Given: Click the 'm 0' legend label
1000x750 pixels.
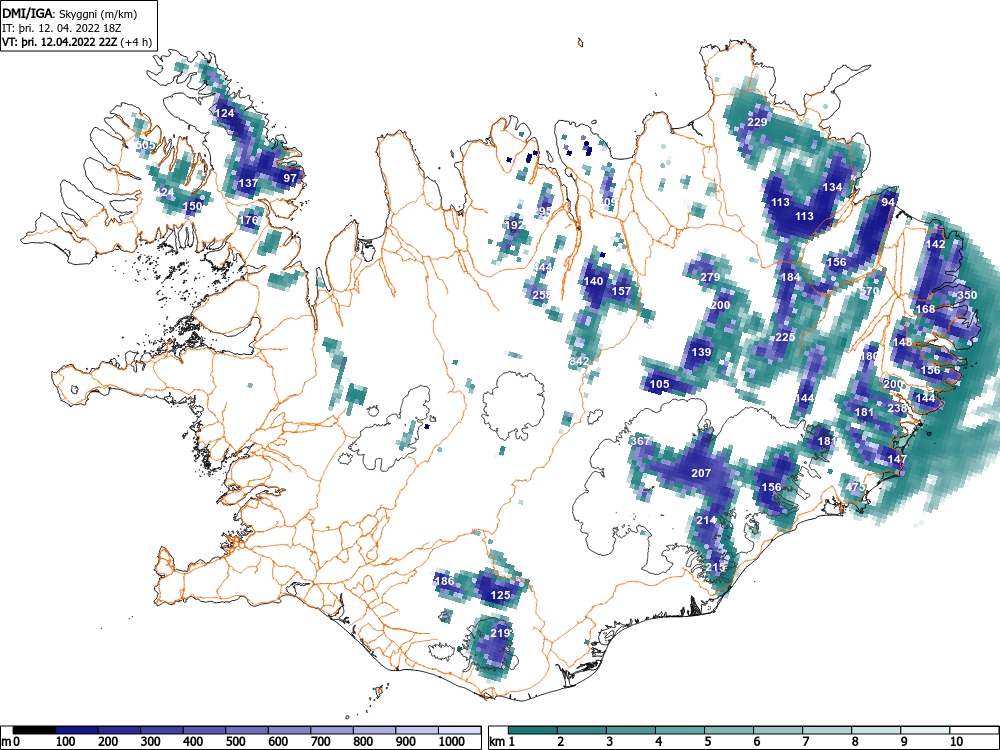Looking at the screenshot, I should 11,742.
